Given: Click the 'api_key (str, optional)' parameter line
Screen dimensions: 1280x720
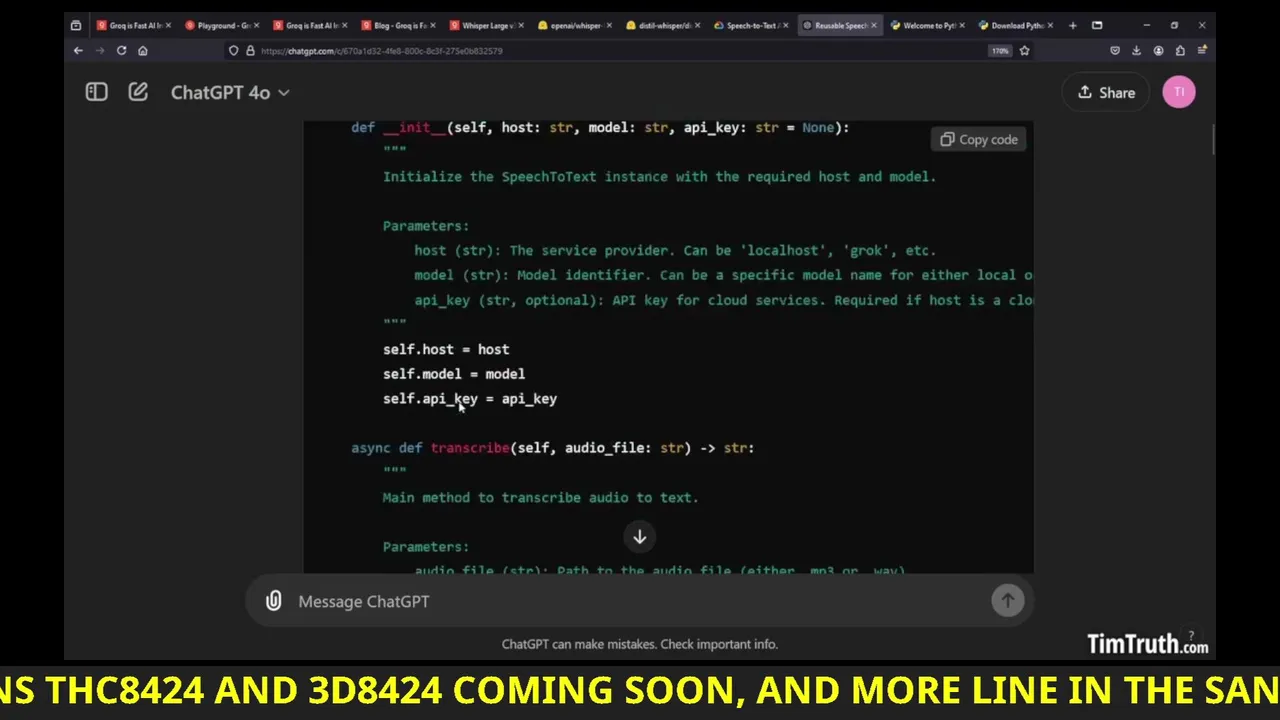Looking at the screenshot, I should coord(723,300).
